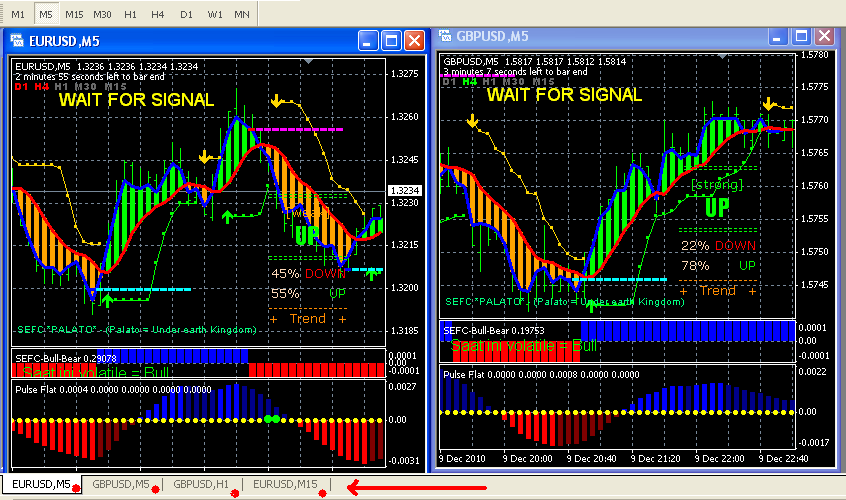The width and height of the screenshot is (846, 500).
Task: Select the M5 timeframe button
Action: (x=46, y=15)
